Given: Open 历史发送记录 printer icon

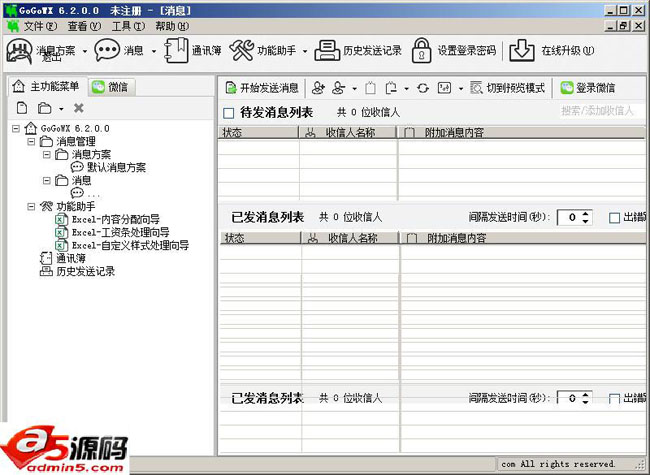Looking at the screenshot, I should (327, 51).
